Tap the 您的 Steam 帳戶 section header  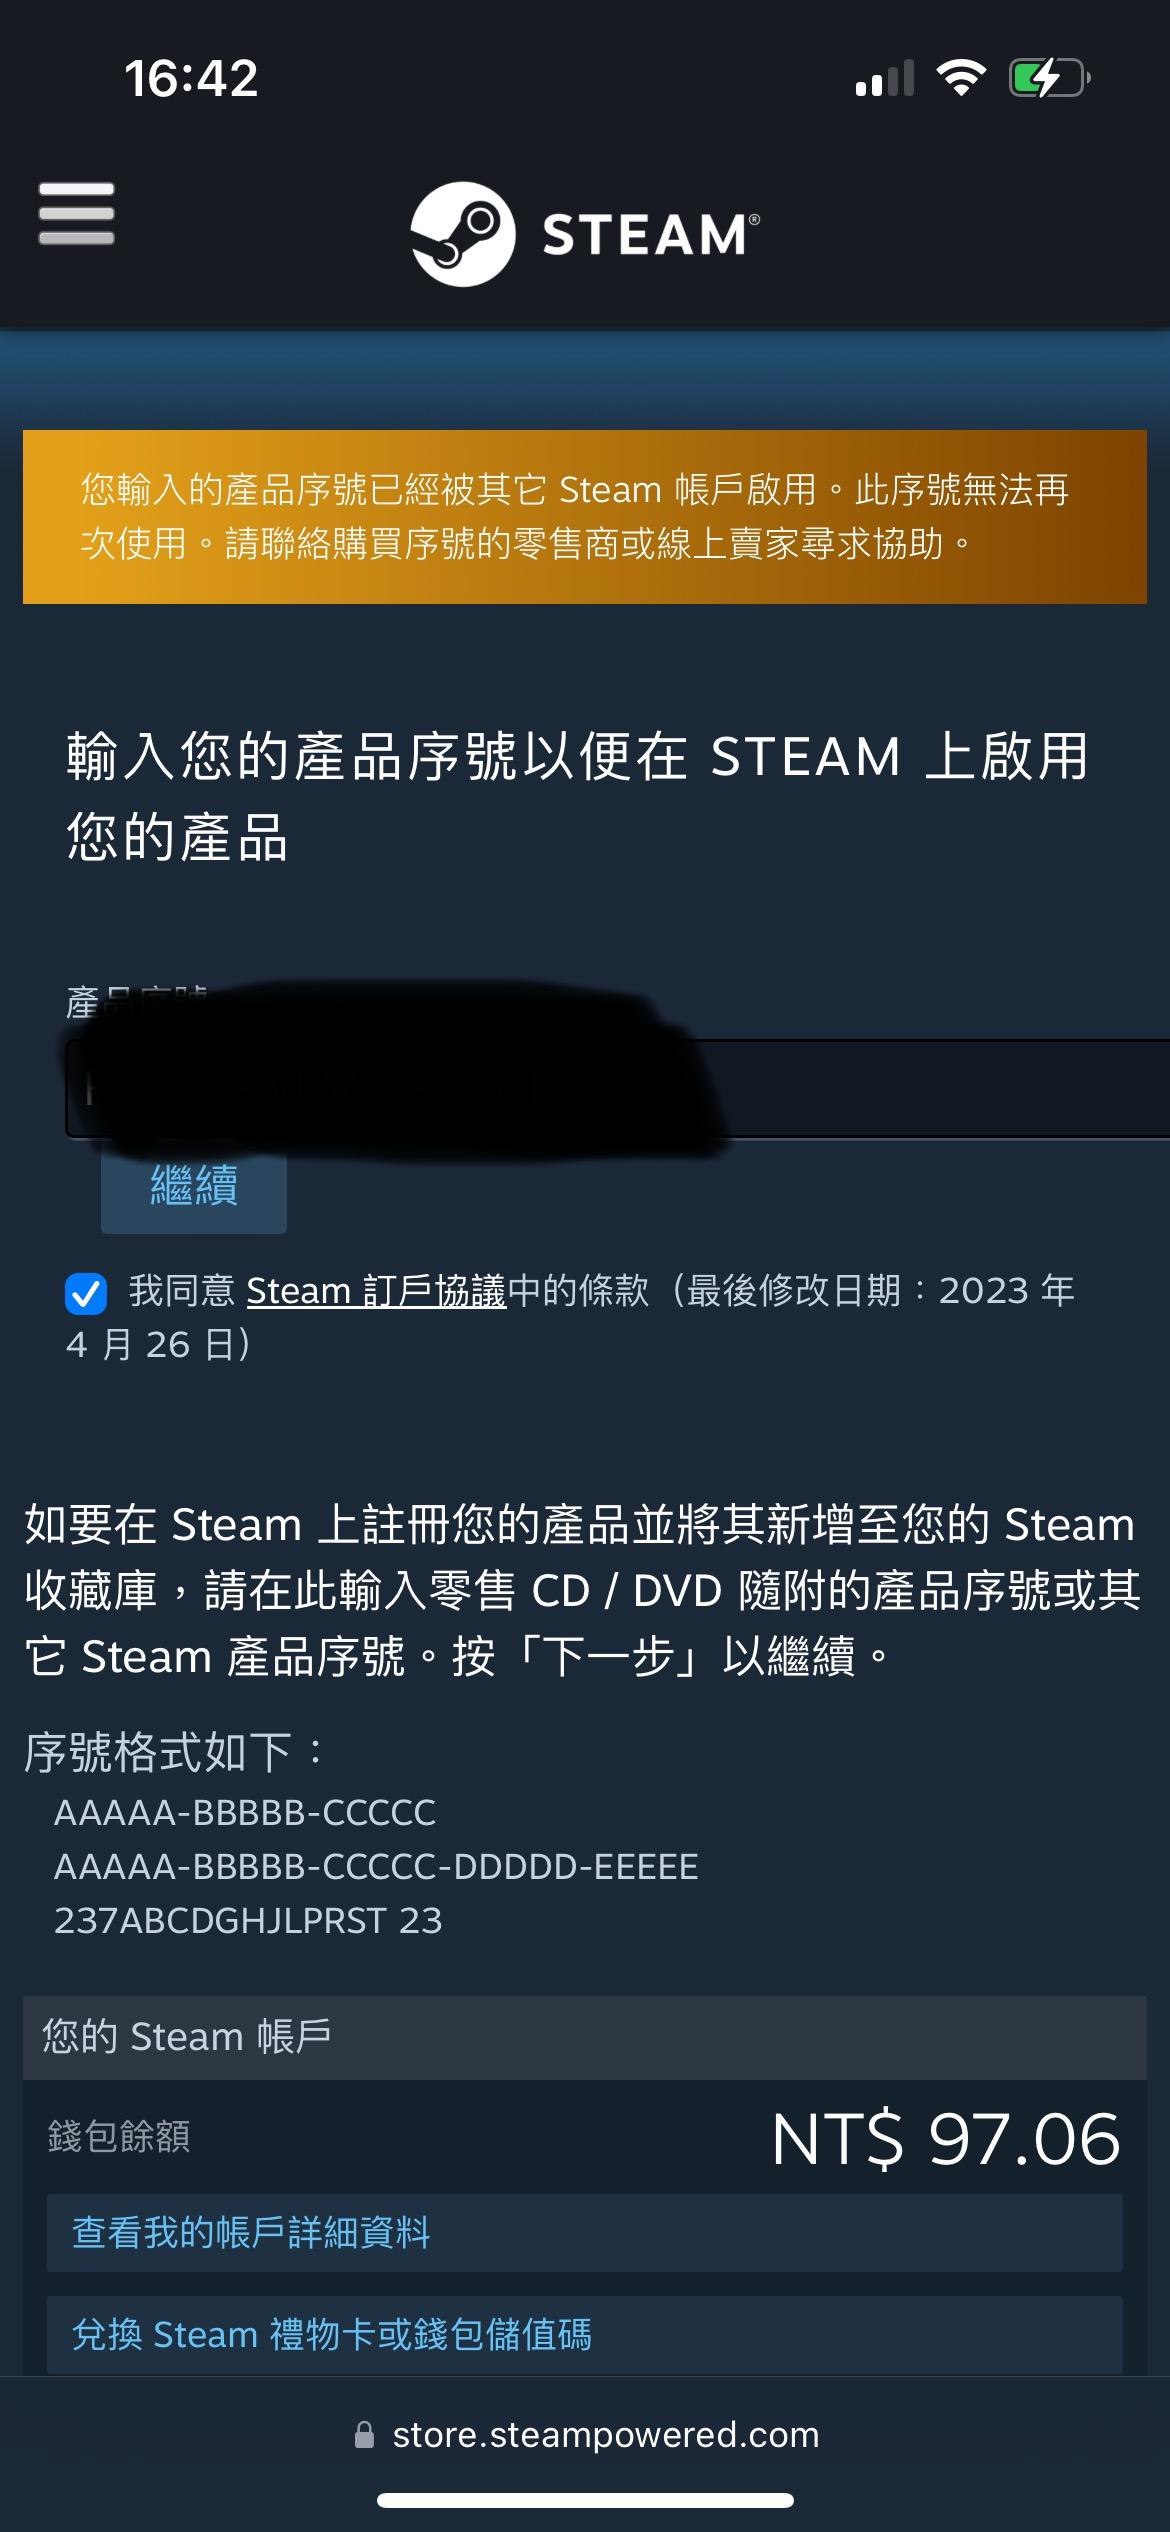[585, 2037]
